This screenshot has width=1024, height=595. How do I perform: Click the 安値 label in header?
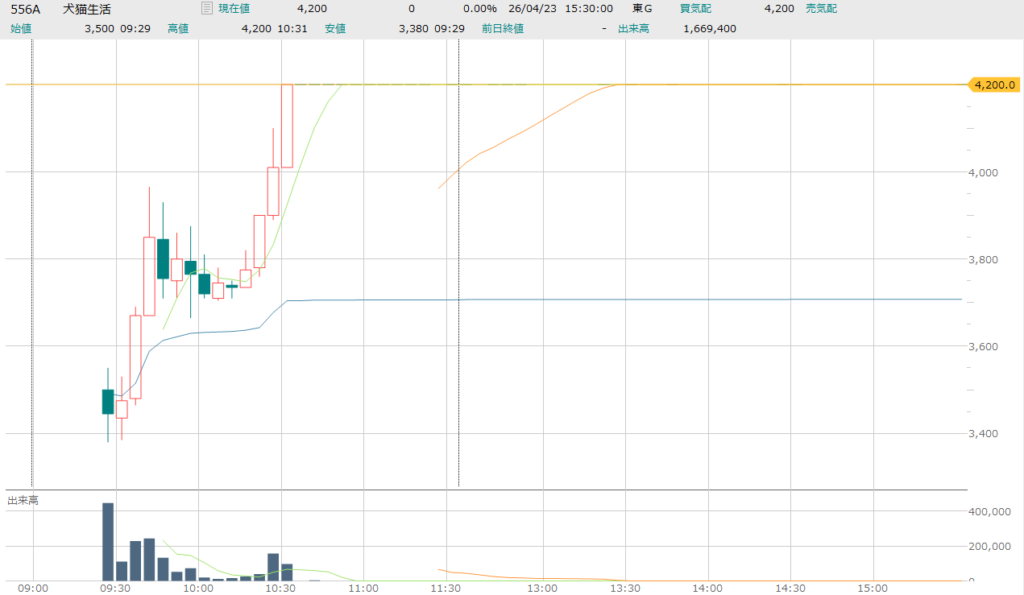point(335,29)
